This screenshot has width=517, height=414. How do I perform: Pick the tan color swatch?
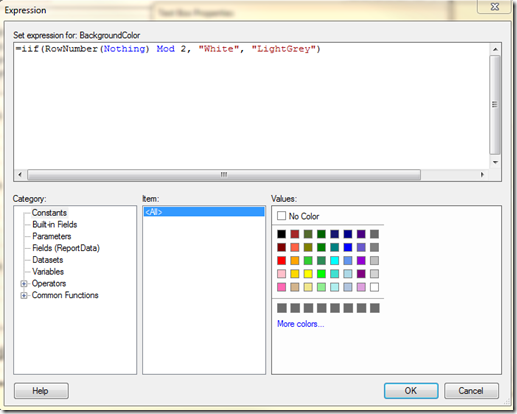[x=295, y=287]
